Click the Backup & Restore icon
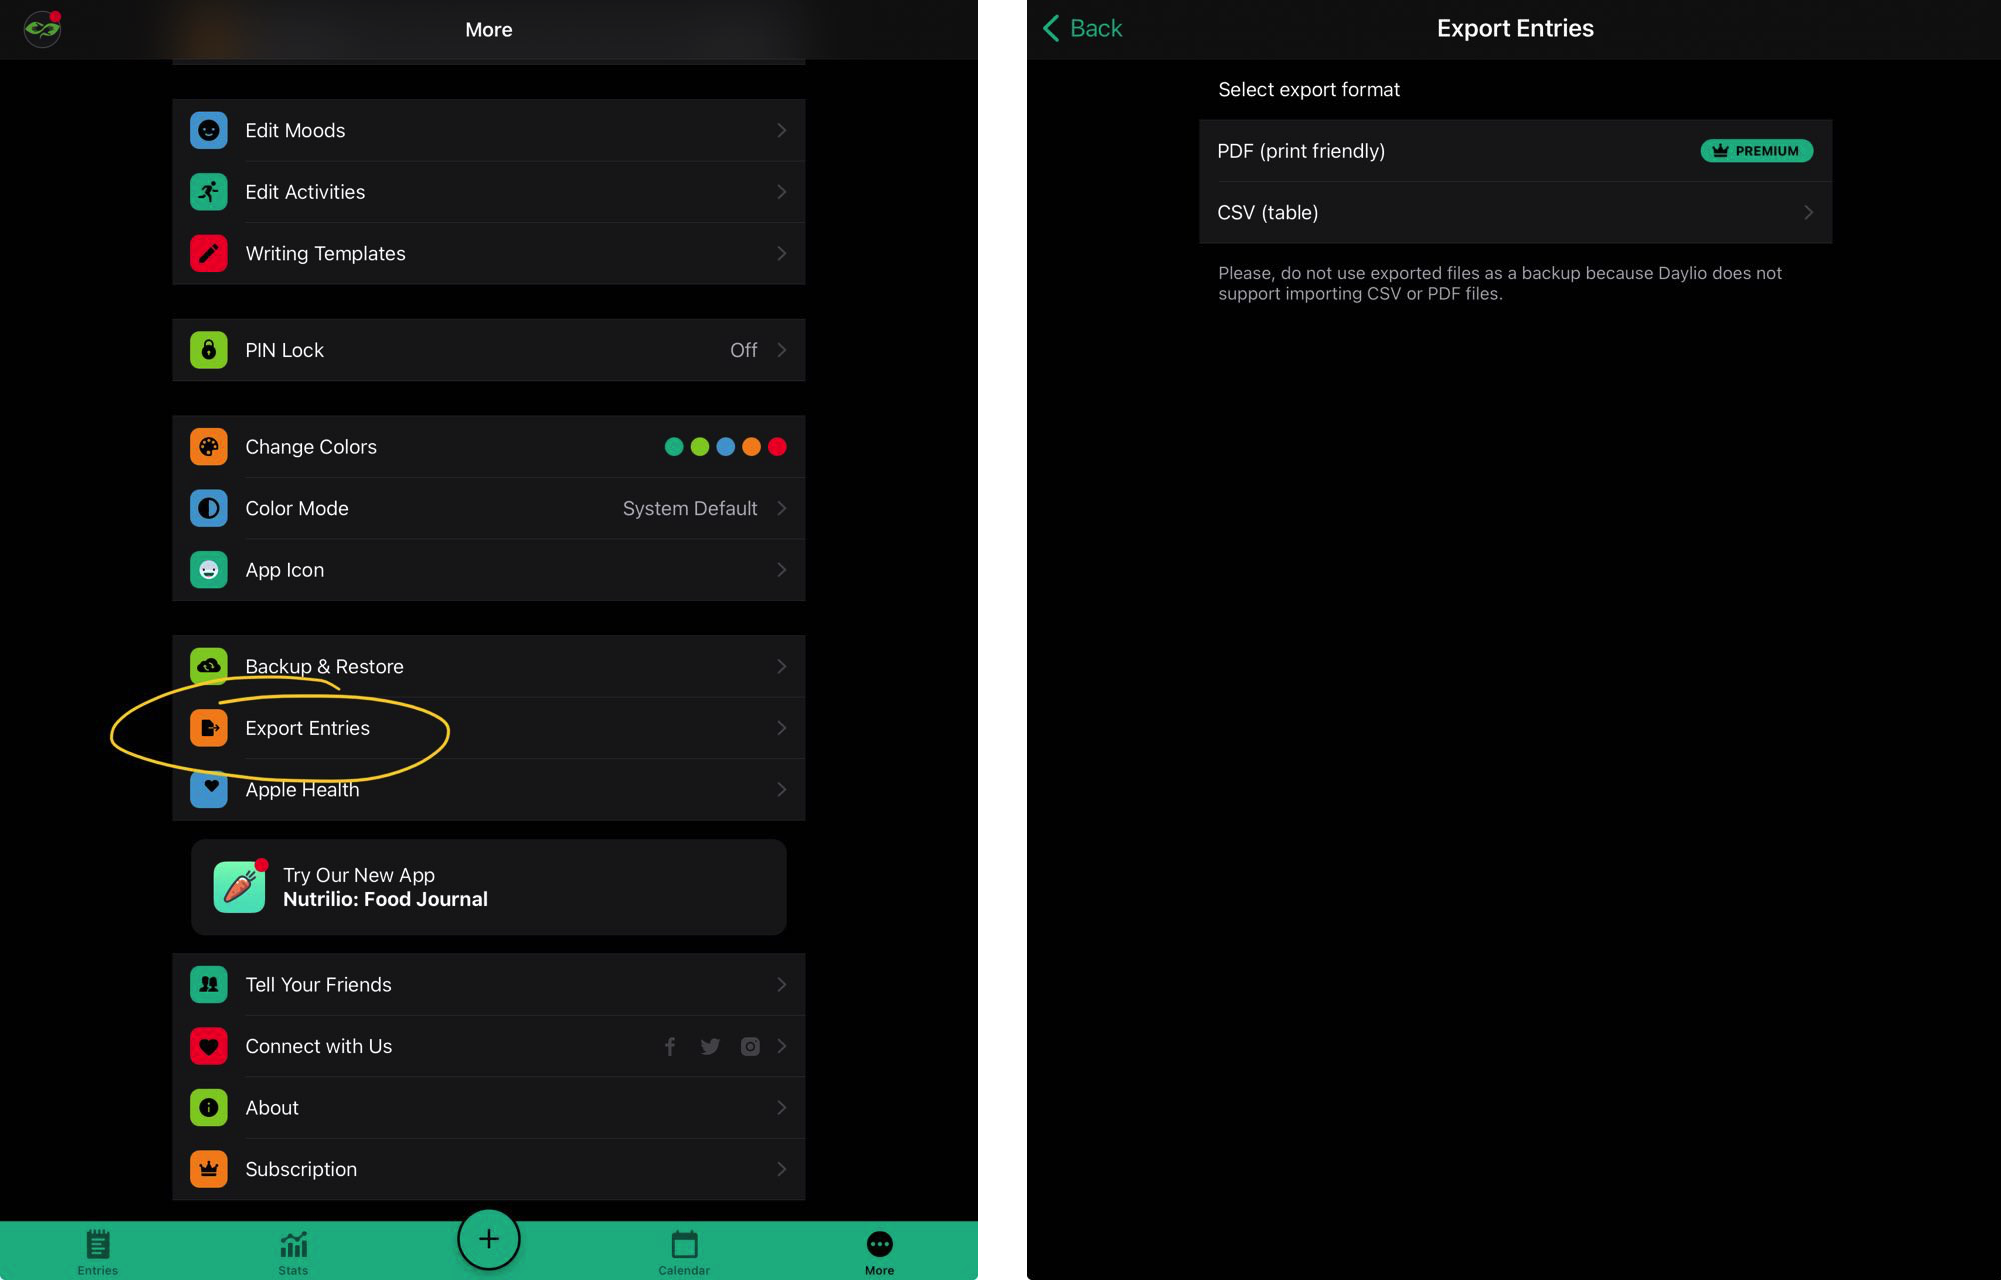The image size is (2001, 1280). tap(209, 665)
